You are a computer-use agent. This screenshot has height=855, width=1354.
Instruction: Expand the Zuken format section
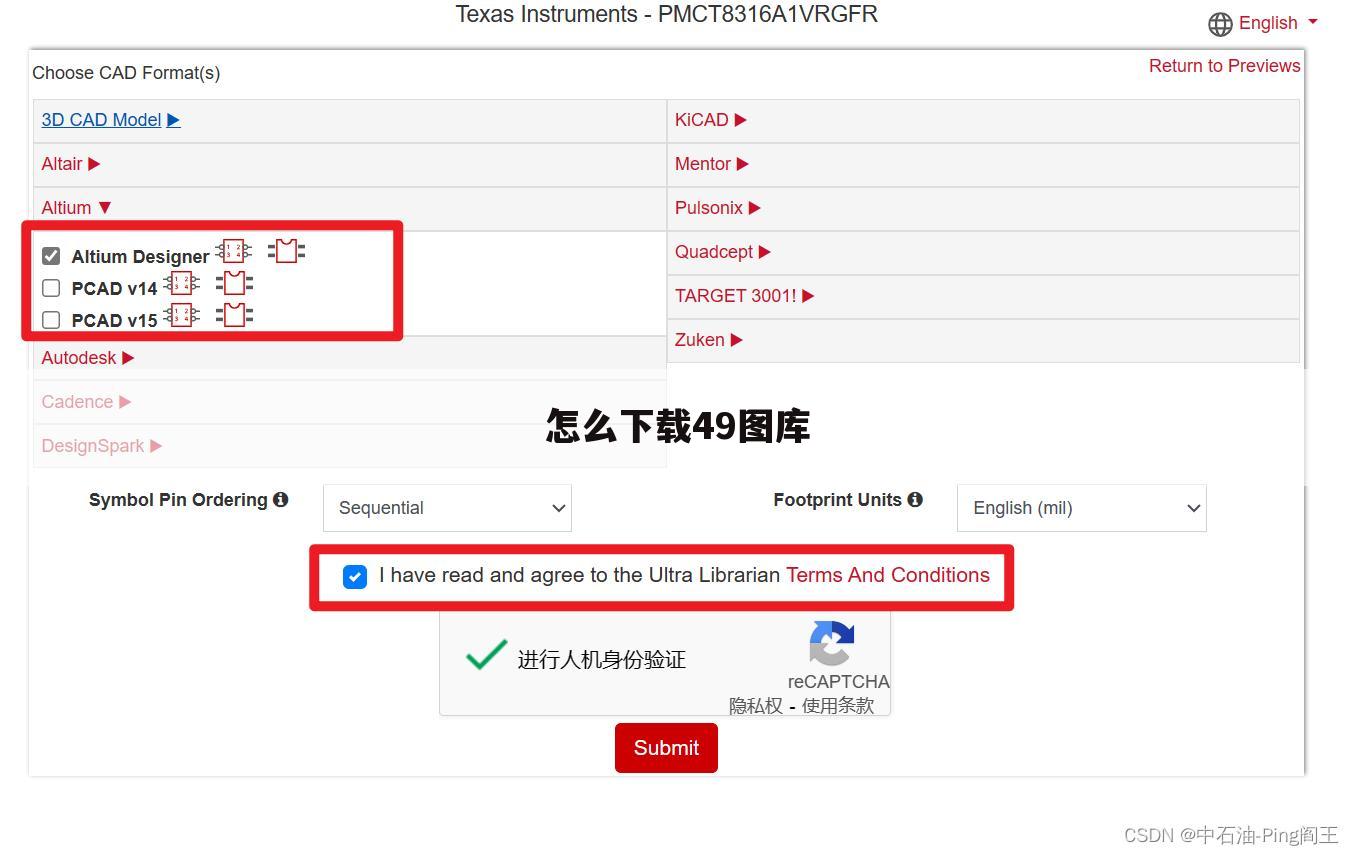point(709,340)
